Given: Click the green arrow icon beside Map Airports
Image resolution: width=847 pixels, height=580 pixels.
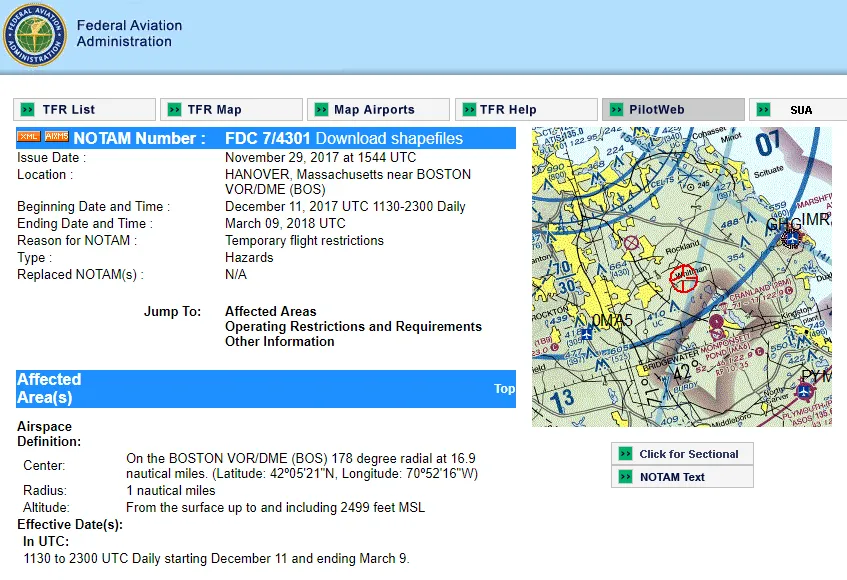Looking at the screenshot, I should pos(321,110).
